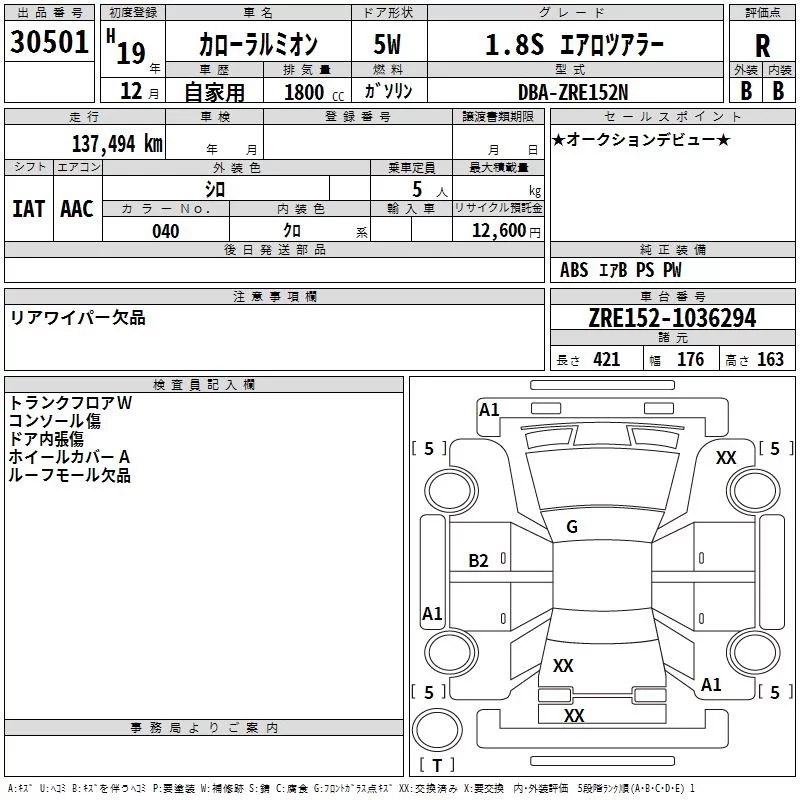Click the G mark on the windshield
The width and height of the screenshot is (800, 800).
[572, 527]
